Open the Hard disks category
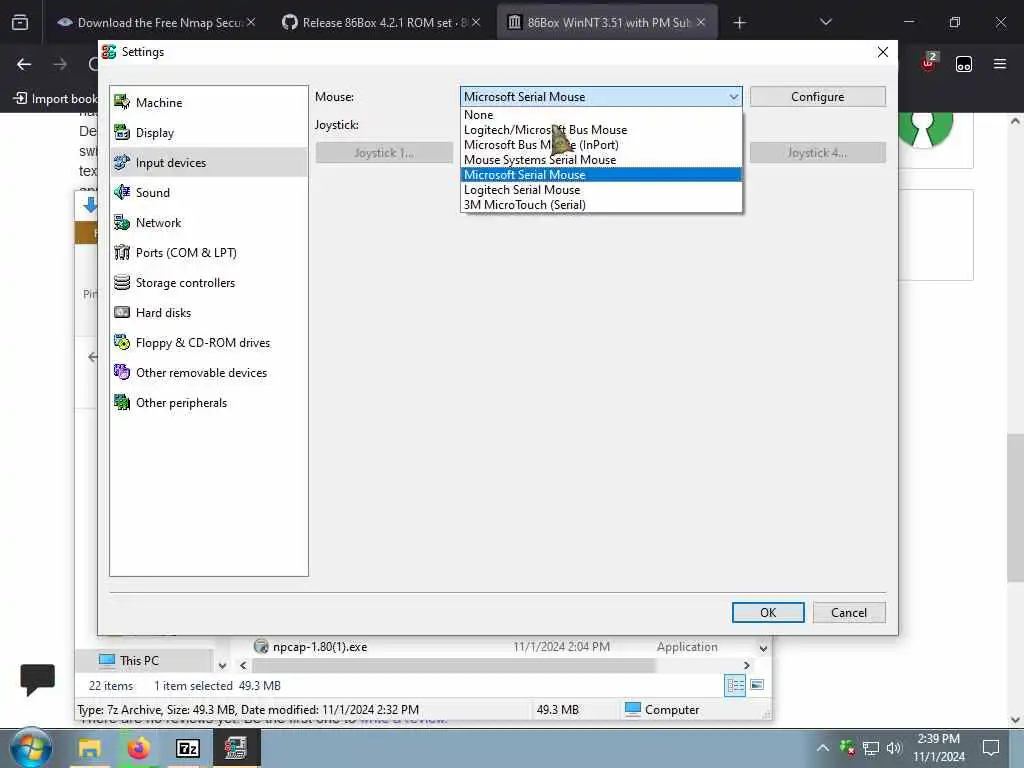The image size is (1024, 768). (209, 313)
